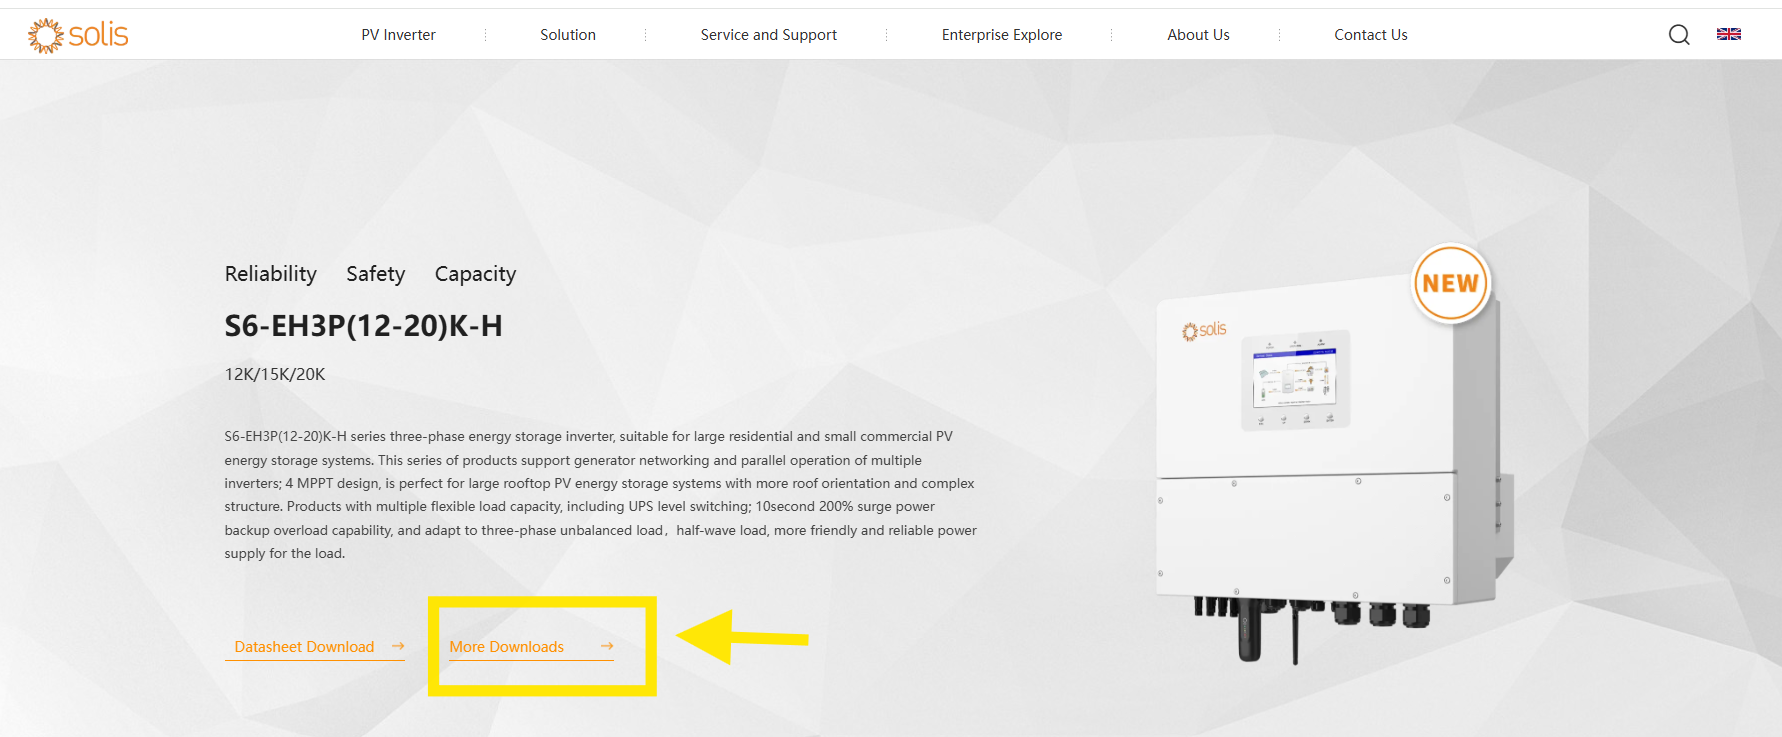This screenshot has height=737, width=1782.
Task: Click the UK flag language icon
Action: coord(1729,34)
